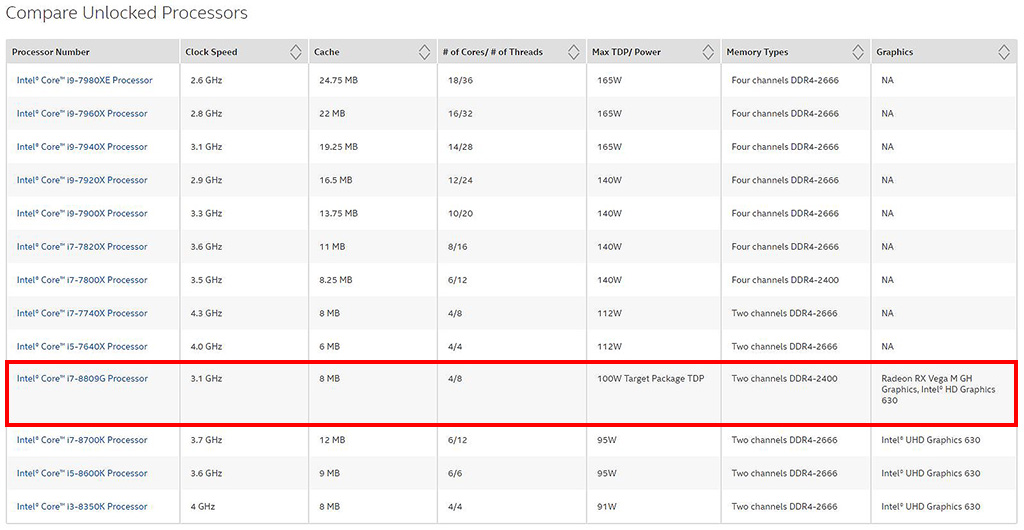Image resolution: width=1024 pixels, height=530 pixels.
Task: Select the Max TDP/ Power column header
Action: [626, 52]
